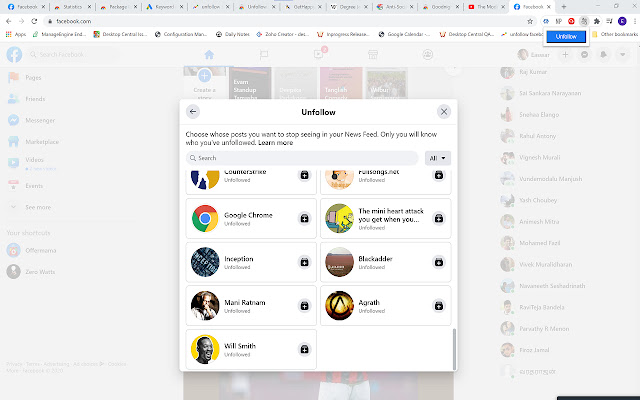The height and width of the screenshot is (400, 640).
Task: Open the Chrome profile avatar
Action: [x=622, y=21]
